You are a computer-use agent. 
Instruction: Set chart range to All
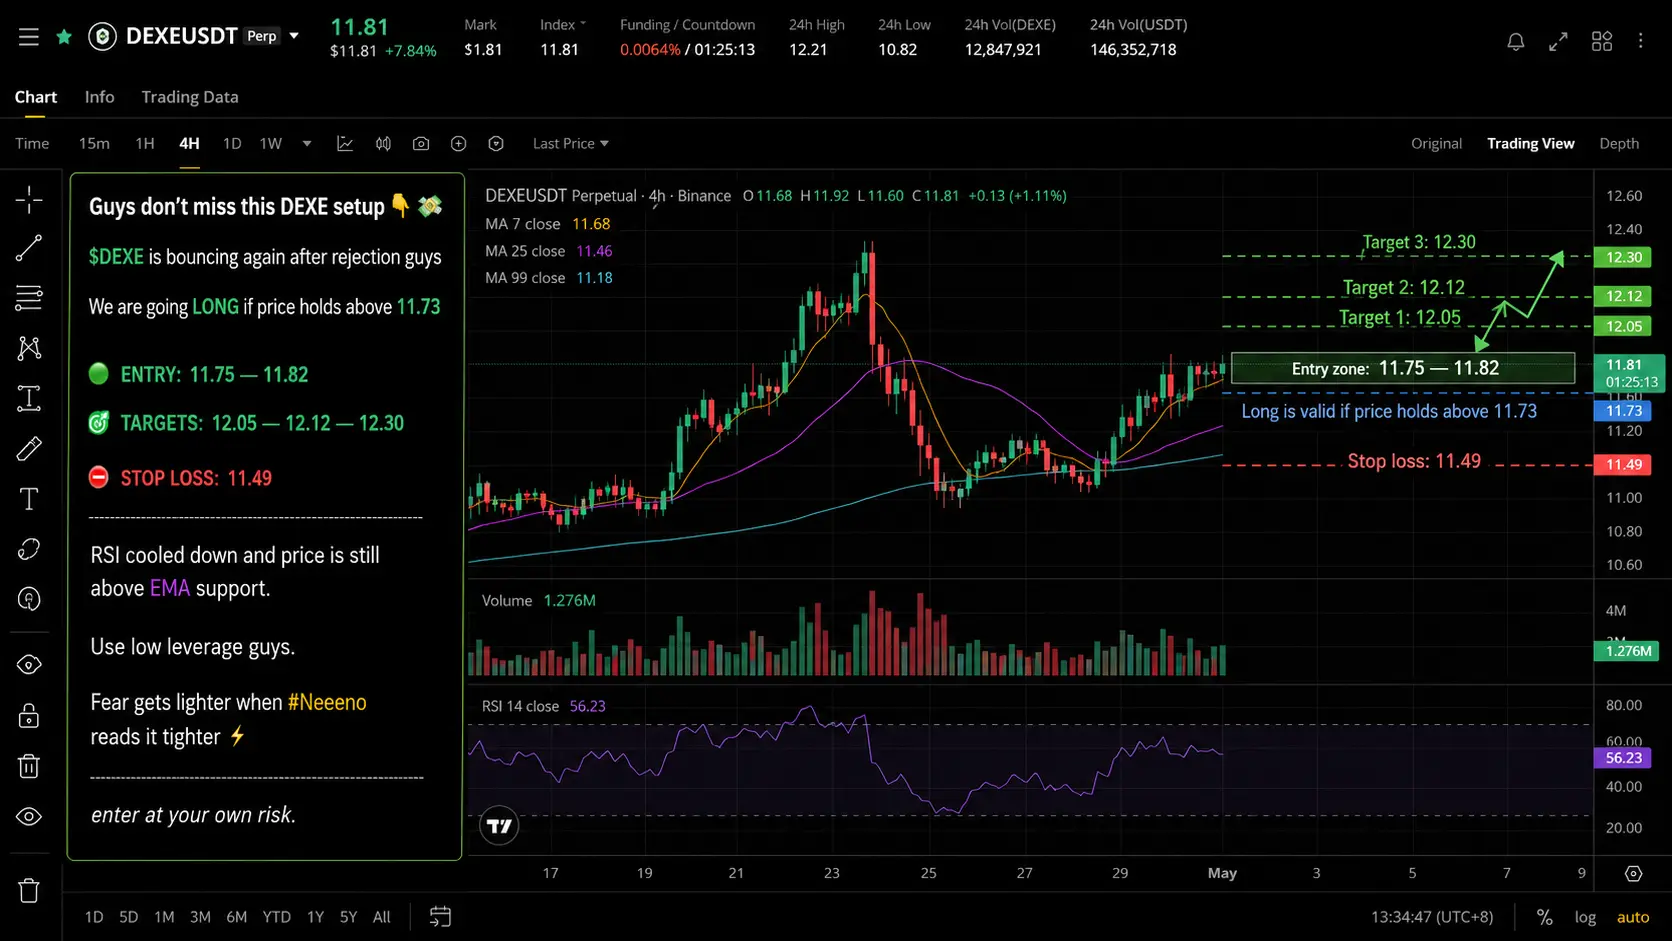pyautogui.click(x=382, y=917)
